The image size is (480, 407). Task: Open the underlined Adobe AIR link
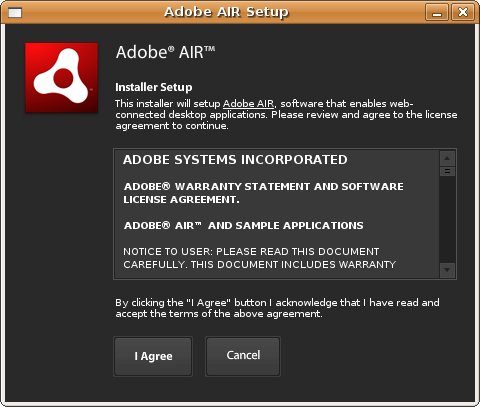click(249, 104)
